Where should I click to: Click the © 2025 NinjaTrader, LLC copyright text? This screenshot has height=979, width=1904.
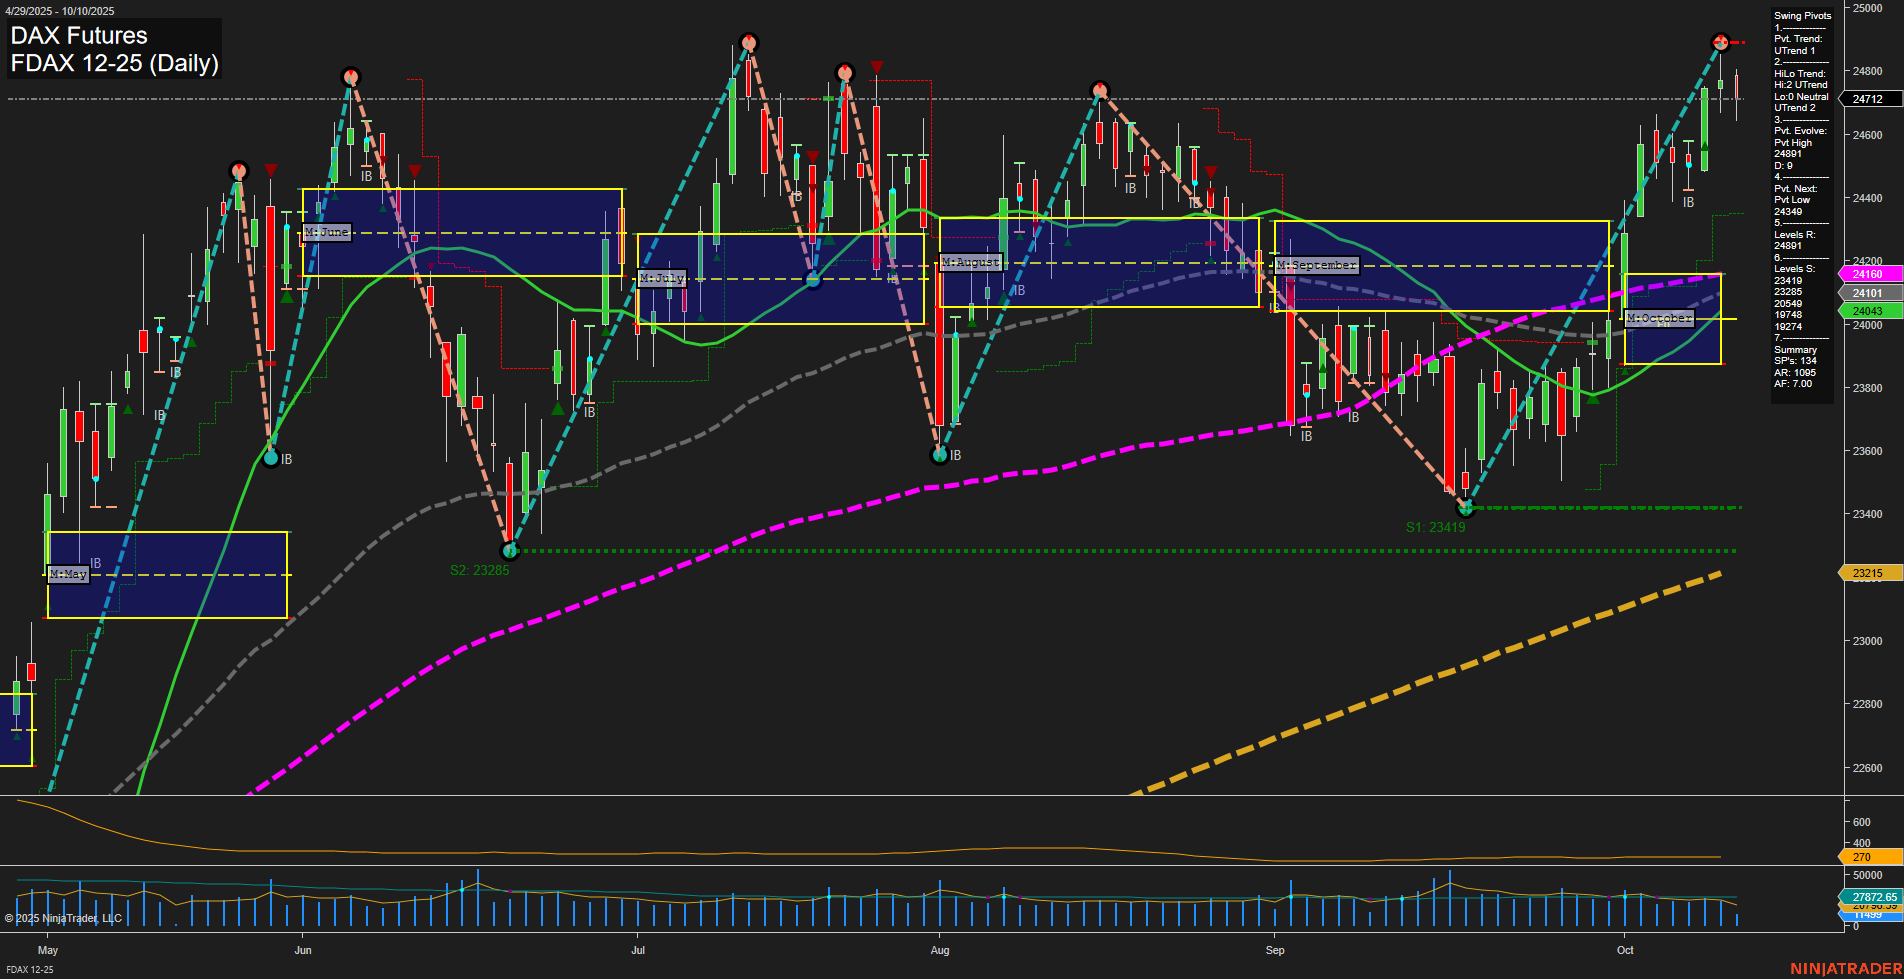pyautogui.click(x=64, y=917)
